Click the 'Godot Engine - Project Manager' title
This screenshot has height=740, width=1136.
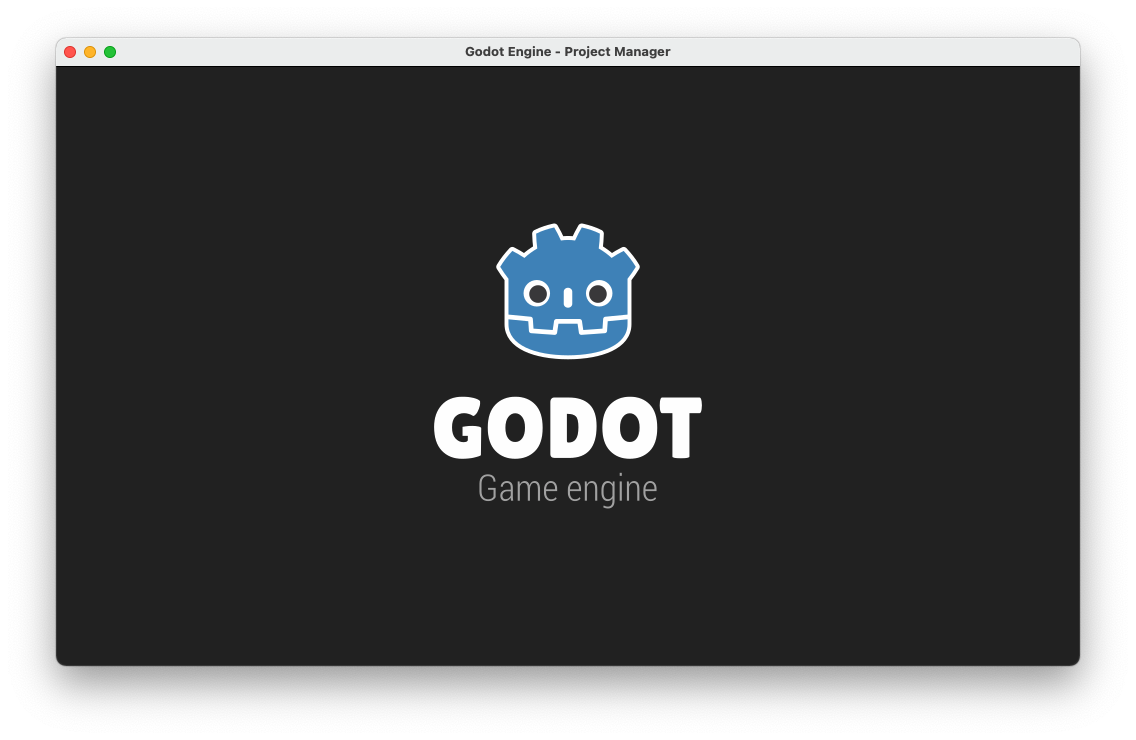click(x=567, y=51)
